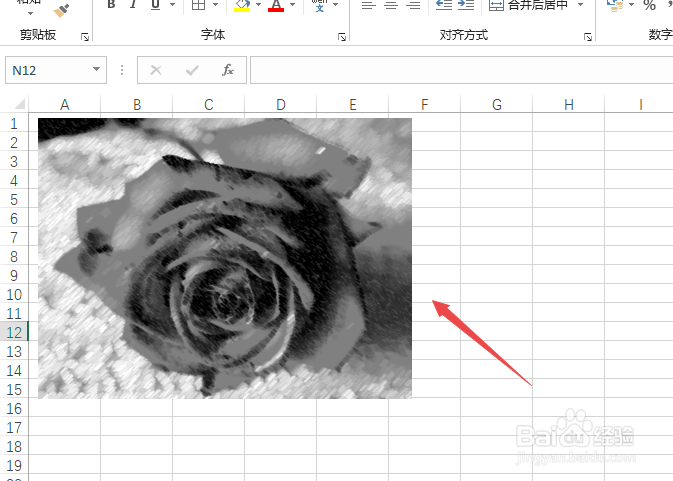Open borders dropdown arrow
Screen dimensions: 673x481
coord(215,5)
